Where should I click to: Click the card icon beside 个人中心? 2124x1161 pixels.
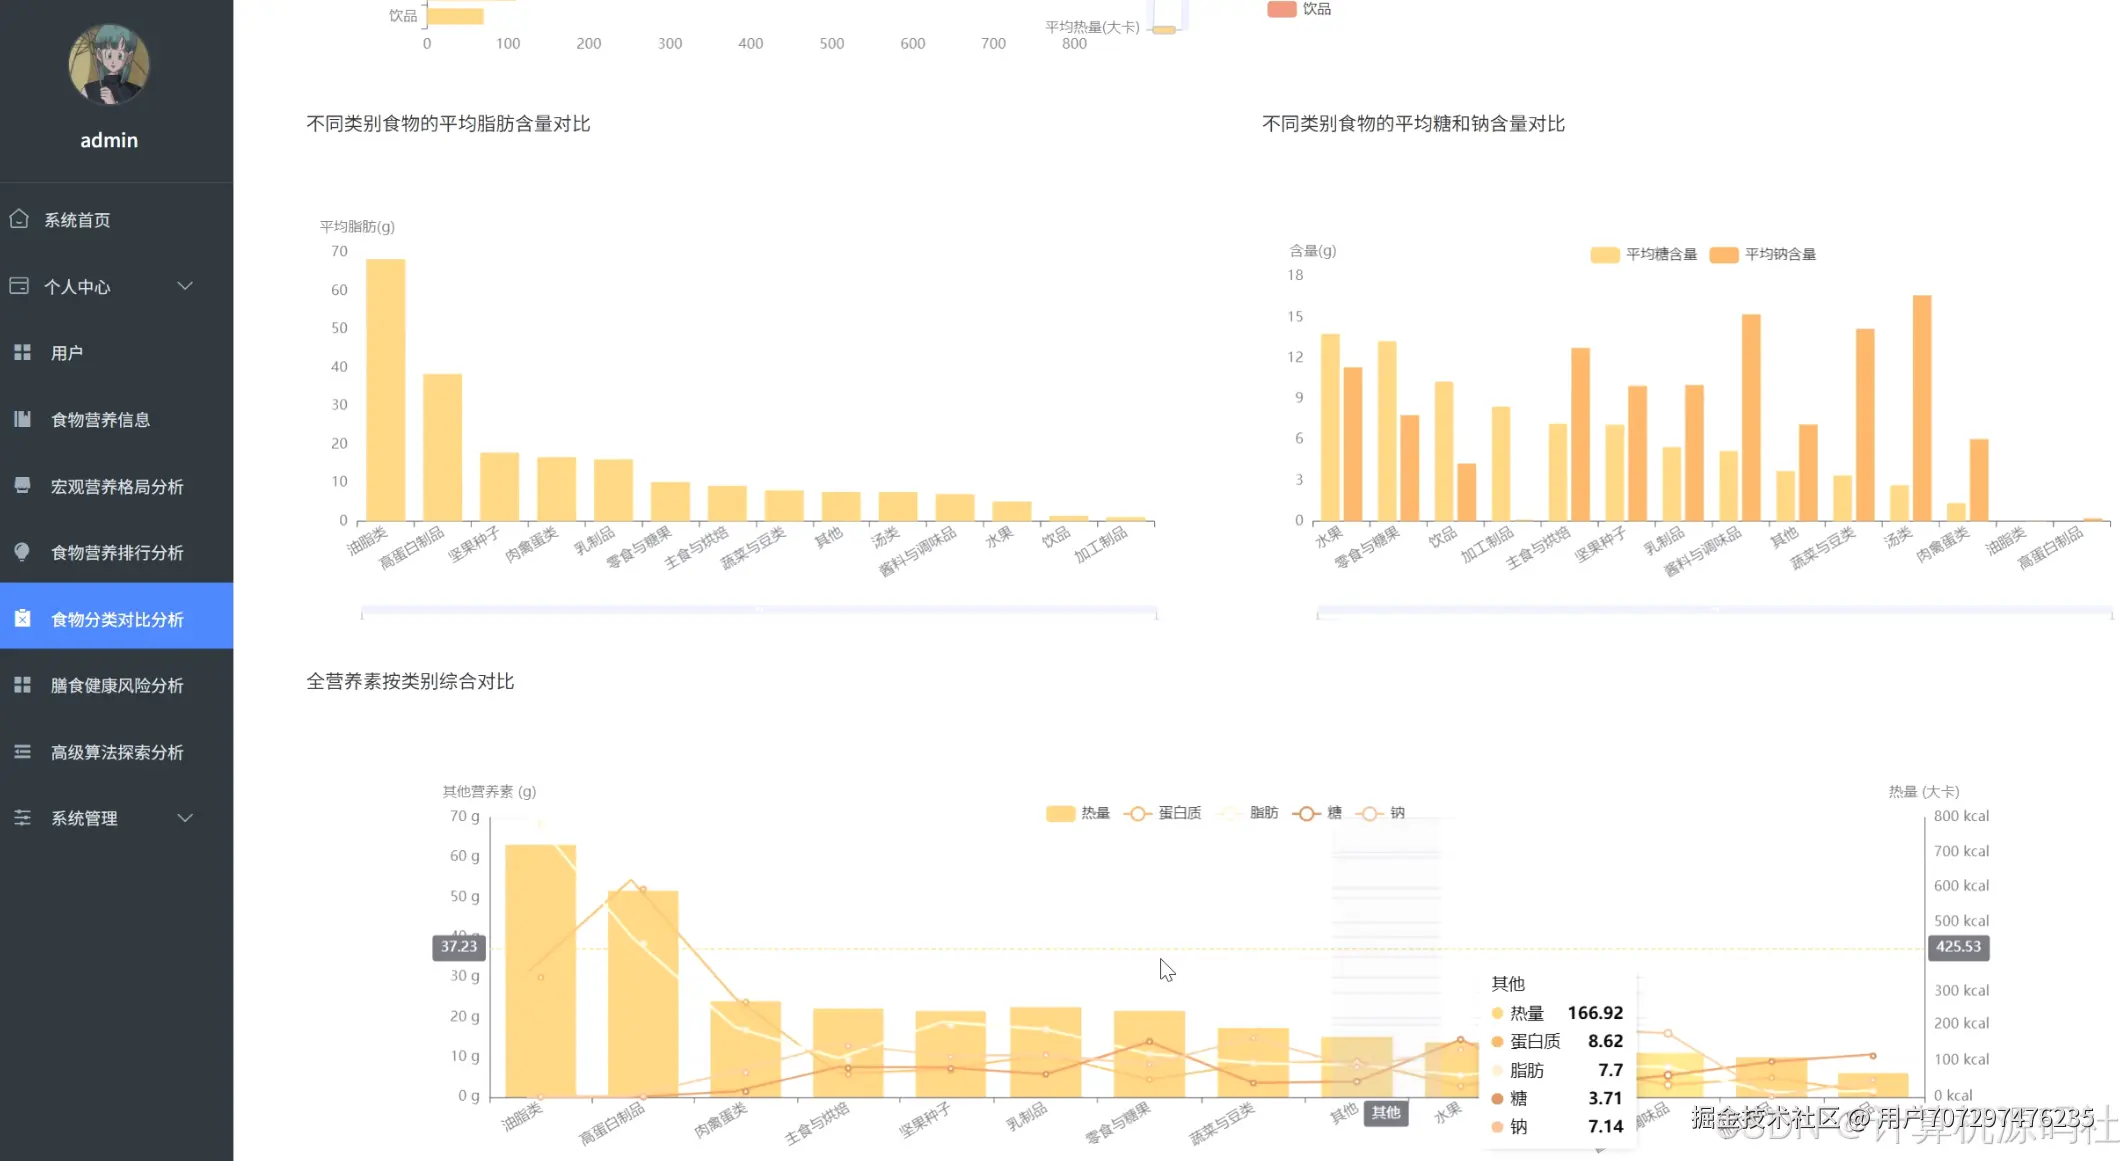pyautogui.click(x=19, y=286)
